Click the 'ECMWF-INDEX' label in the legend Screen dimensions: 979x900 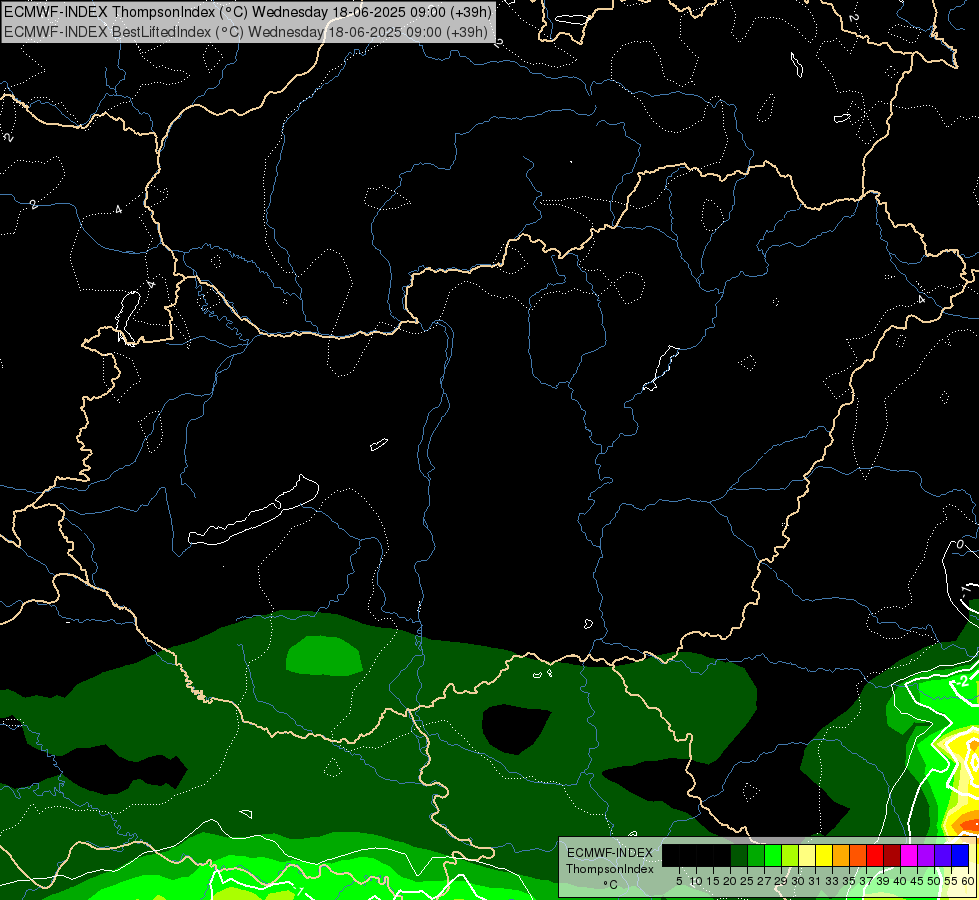[610, 853]
